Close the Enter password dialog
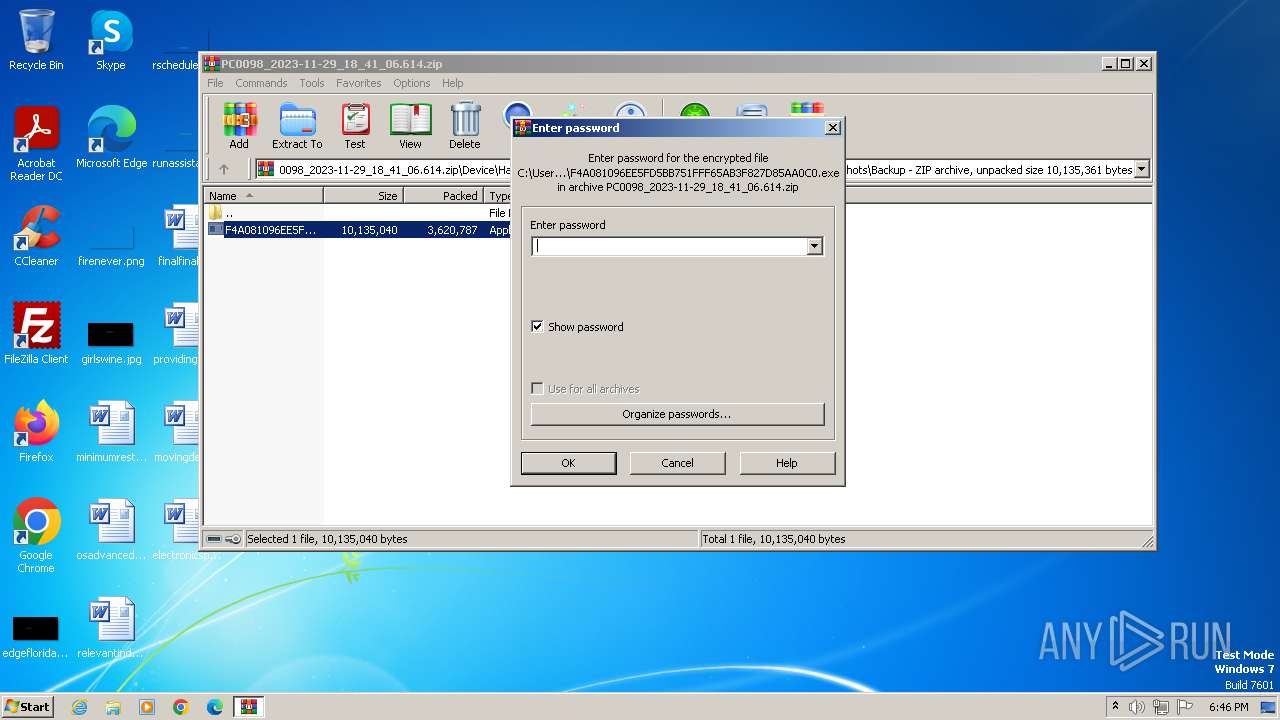The height and width of the screenshot is (720, 1280). tap(832, 128)
